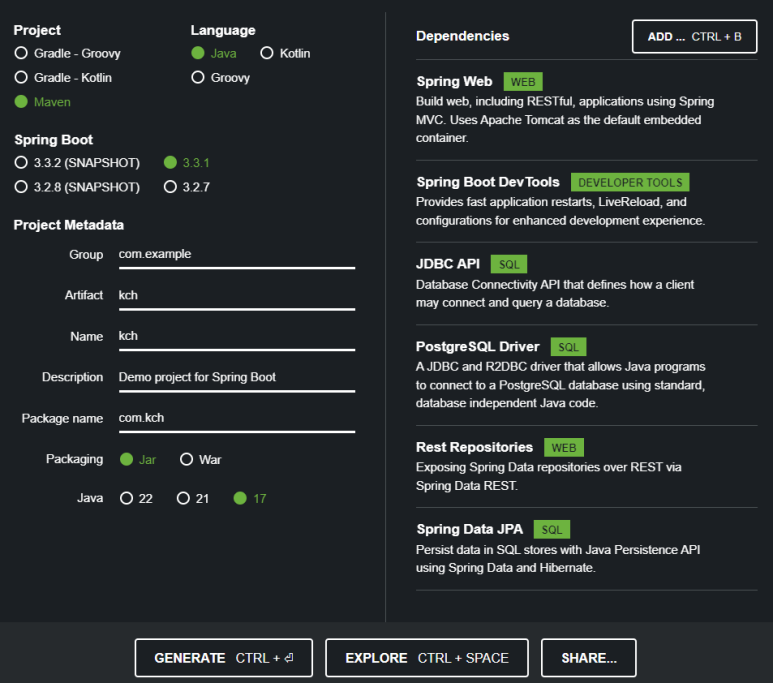Open the ADD dependencies dialog
The width and height of the screenshot is (773, 683).
pos(695,36)
